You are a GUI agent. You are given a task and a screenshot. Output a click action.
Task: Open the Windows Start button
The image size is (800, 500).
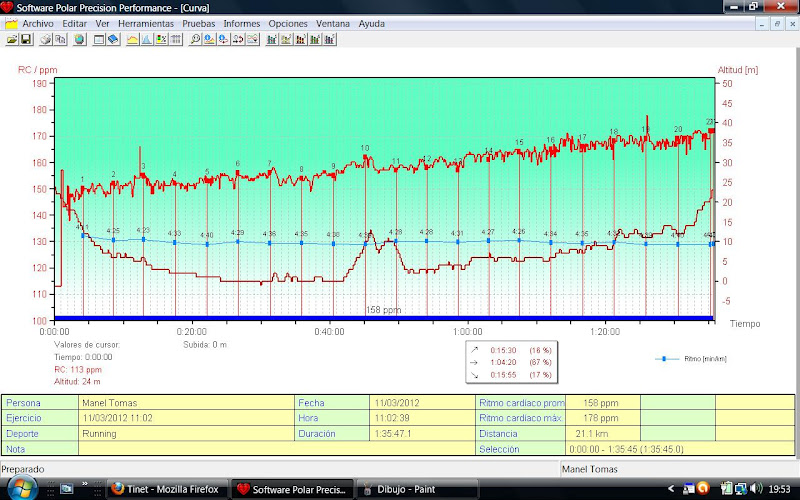[x=21, y=488]
